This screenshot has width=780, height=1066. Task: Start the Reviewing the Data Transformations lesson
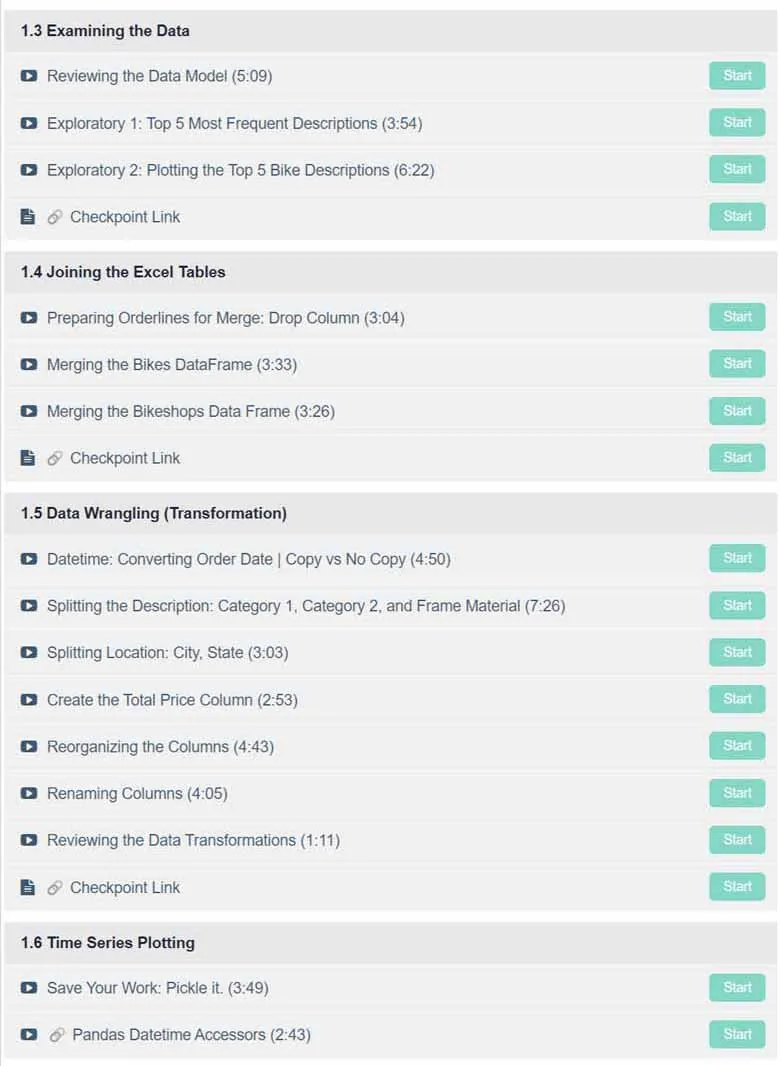pyautogui.click(x=737, y=840)
